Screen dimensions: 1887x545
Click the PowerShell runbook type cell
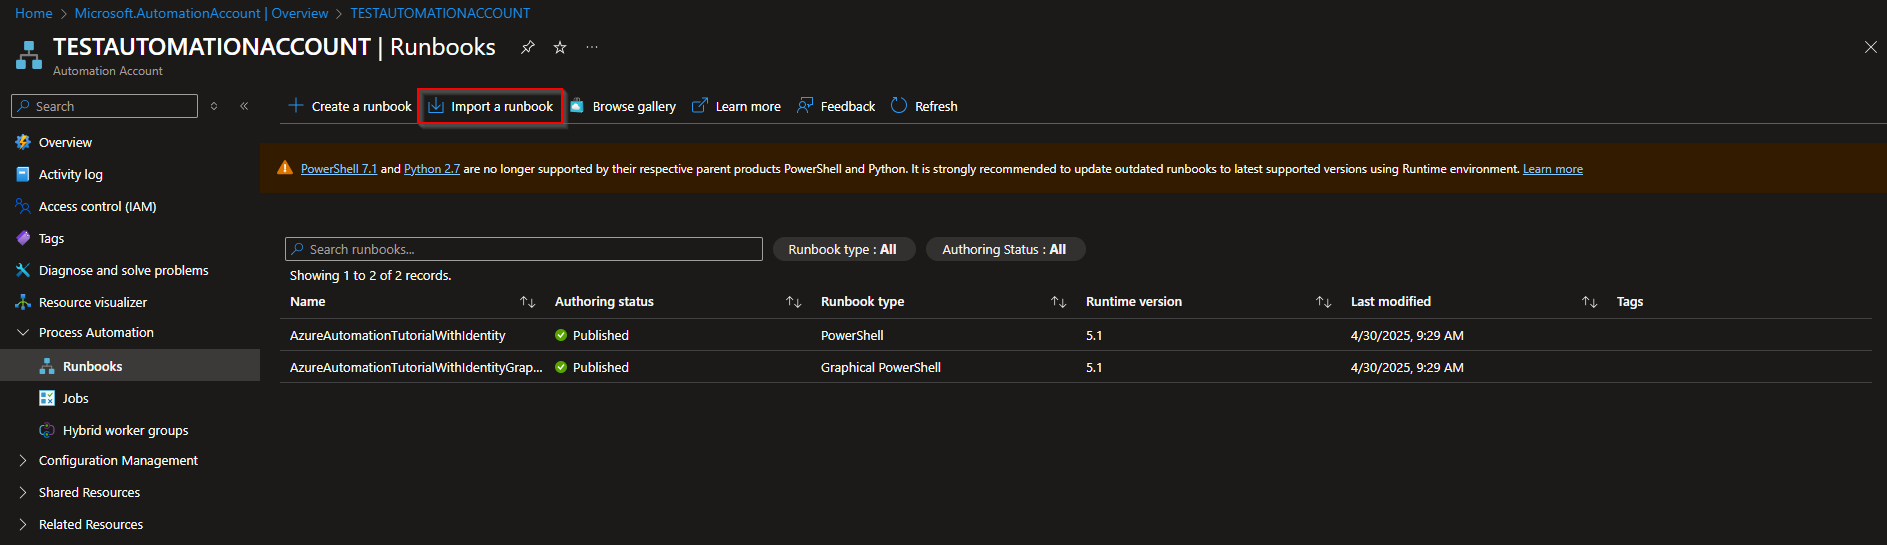click(852, 335)
